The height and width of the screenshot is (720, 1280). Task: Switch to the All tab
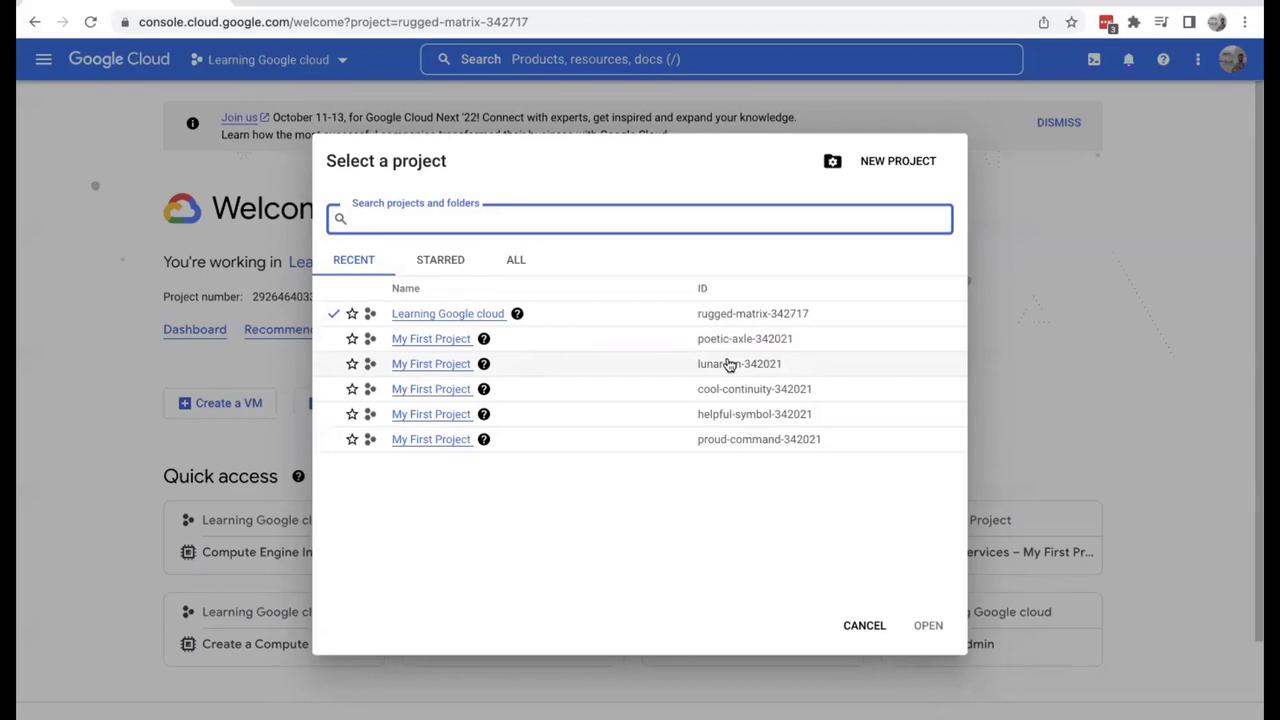(x=515, y=260)
